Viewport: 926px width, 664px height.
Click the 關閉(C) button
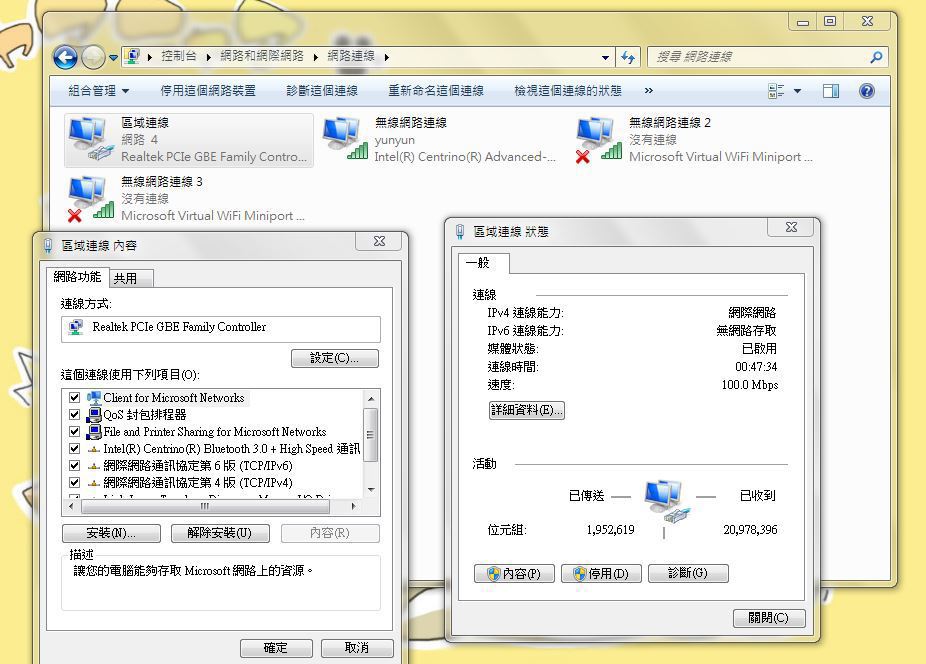click(x=769, y=618)
